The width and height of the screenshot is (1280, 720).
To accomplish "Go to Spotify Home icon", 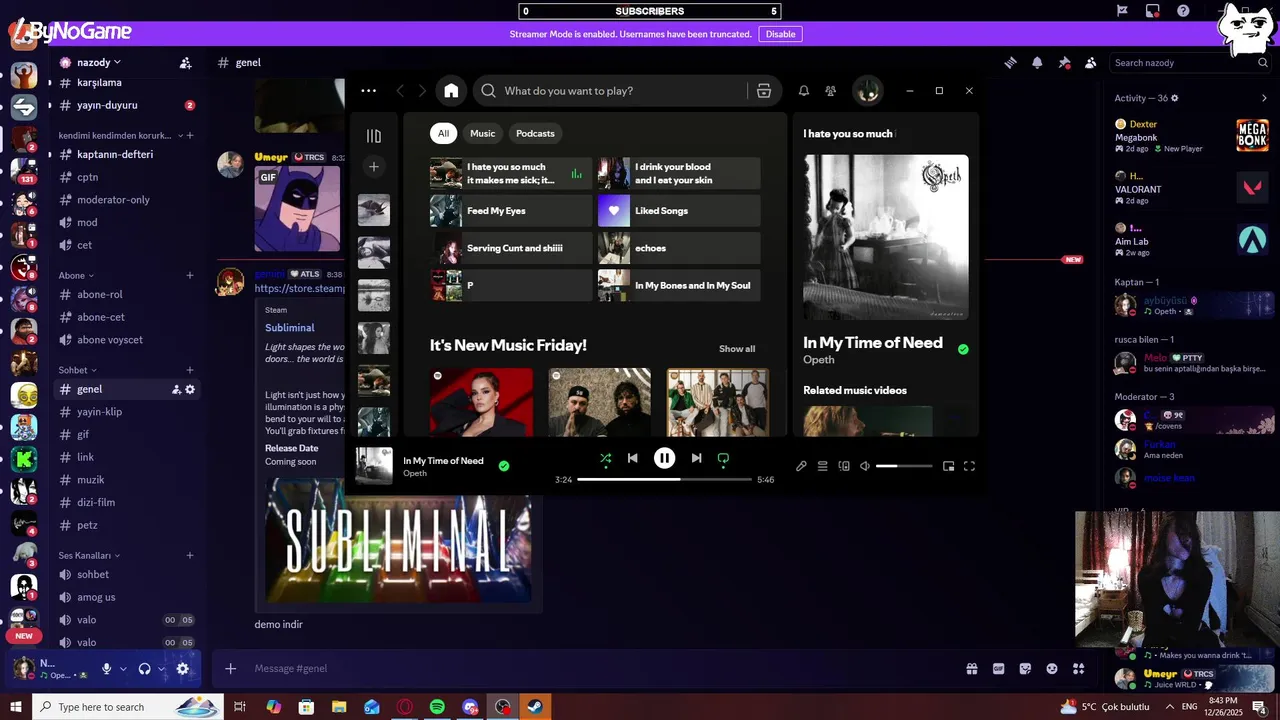I will coord(451,91).
